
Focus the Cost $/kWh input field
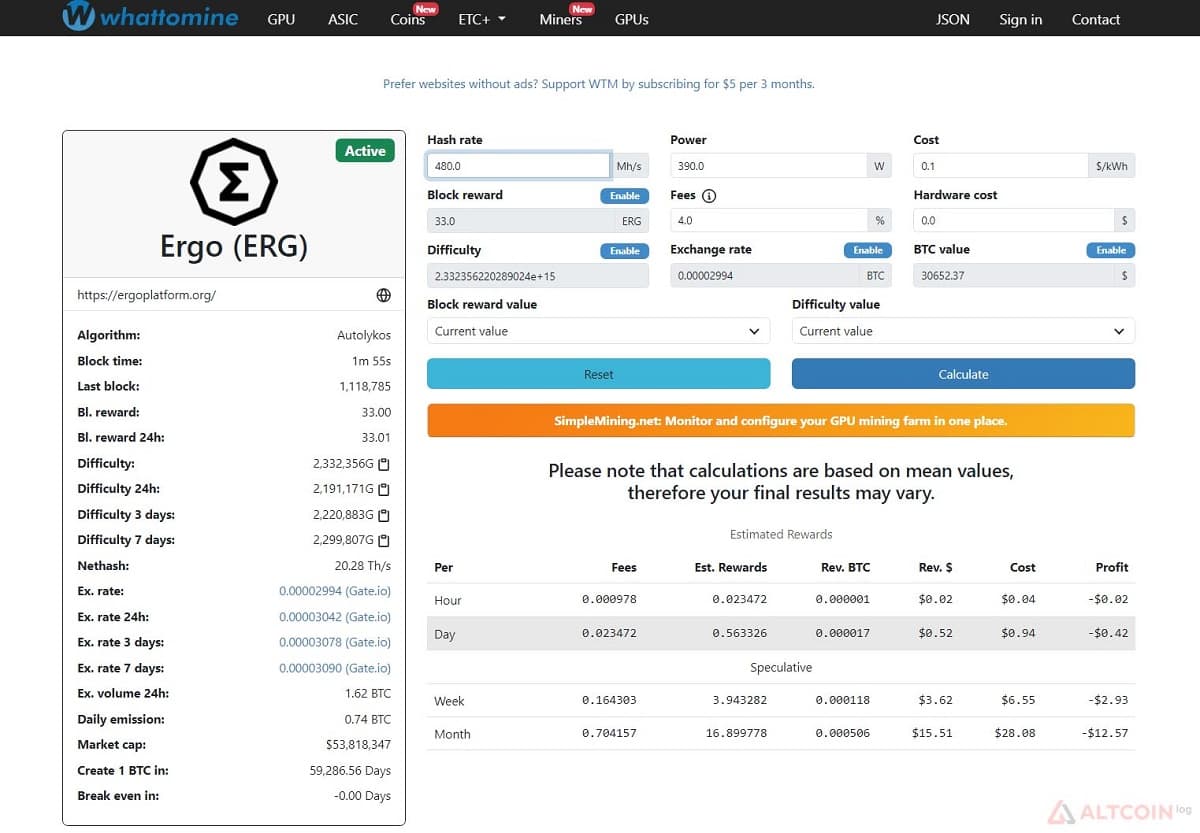pos(1000,166)
